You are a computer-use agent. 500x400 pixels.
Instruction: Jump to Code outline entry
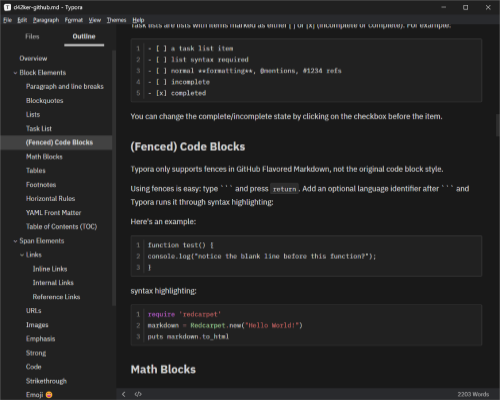tap(33, 367)
